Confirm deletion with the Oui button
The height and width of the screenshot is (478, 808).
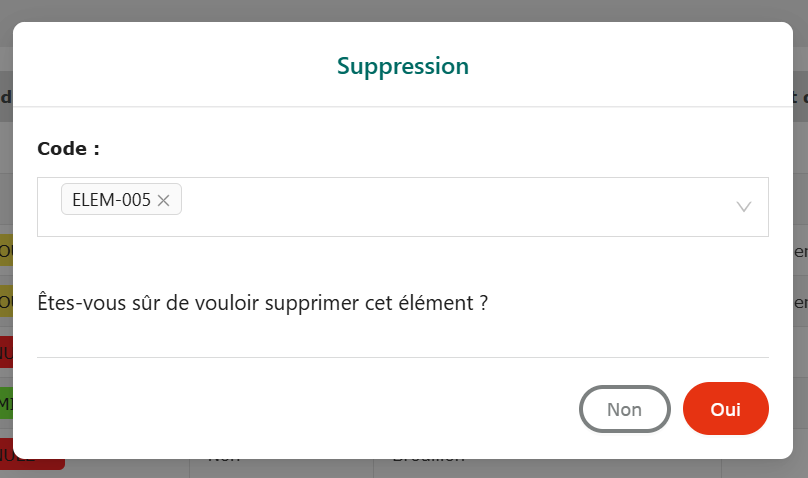(726, 410)
